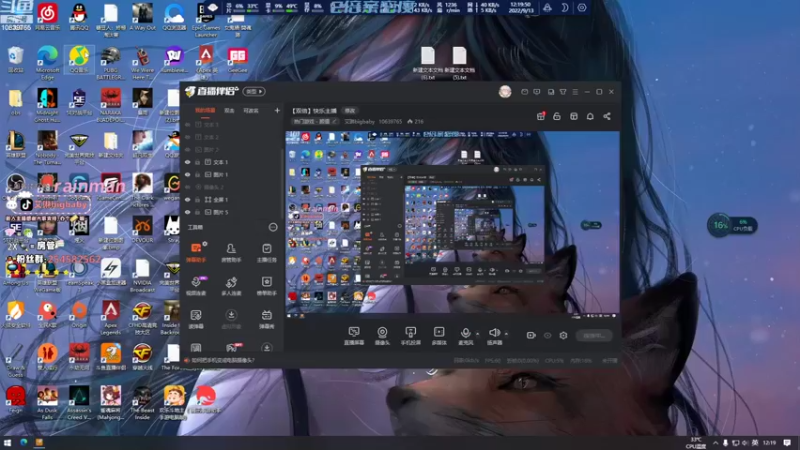The height and width of the screenshot is (450, 800).
Task: Open the 视频连麦 tool
Action: 196,286
